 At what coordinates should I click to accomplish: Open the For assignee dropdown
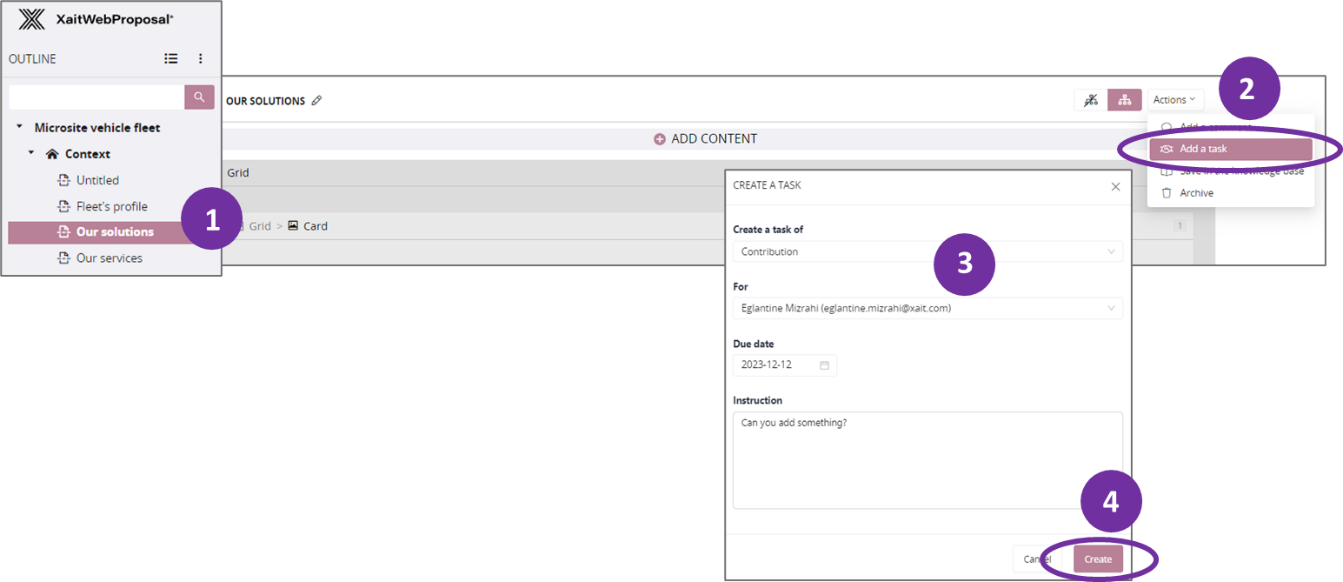point(926,308)
